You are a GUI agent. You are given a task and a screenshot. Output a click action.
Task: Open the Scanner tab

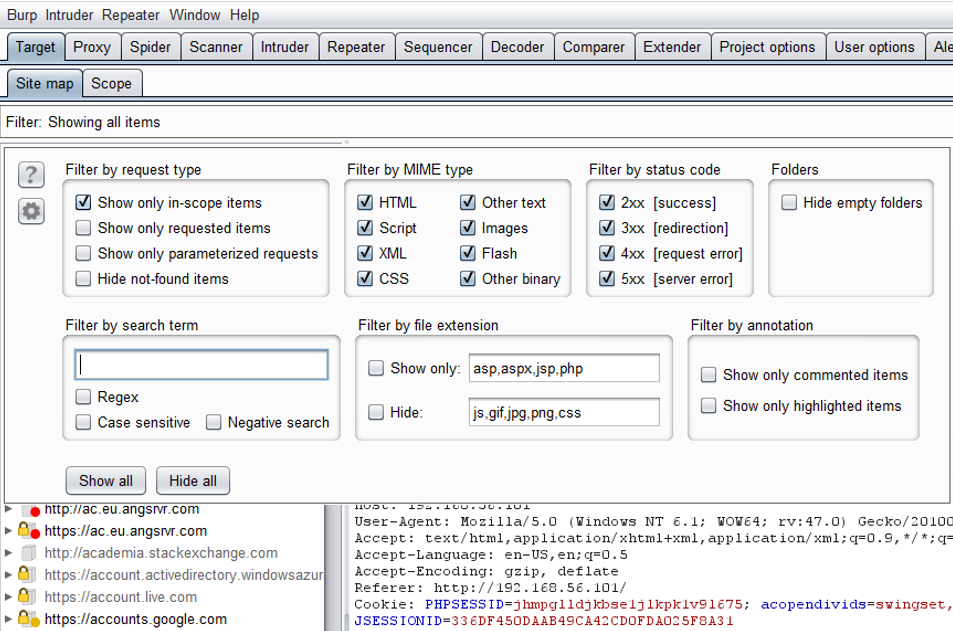coord(216,47)
